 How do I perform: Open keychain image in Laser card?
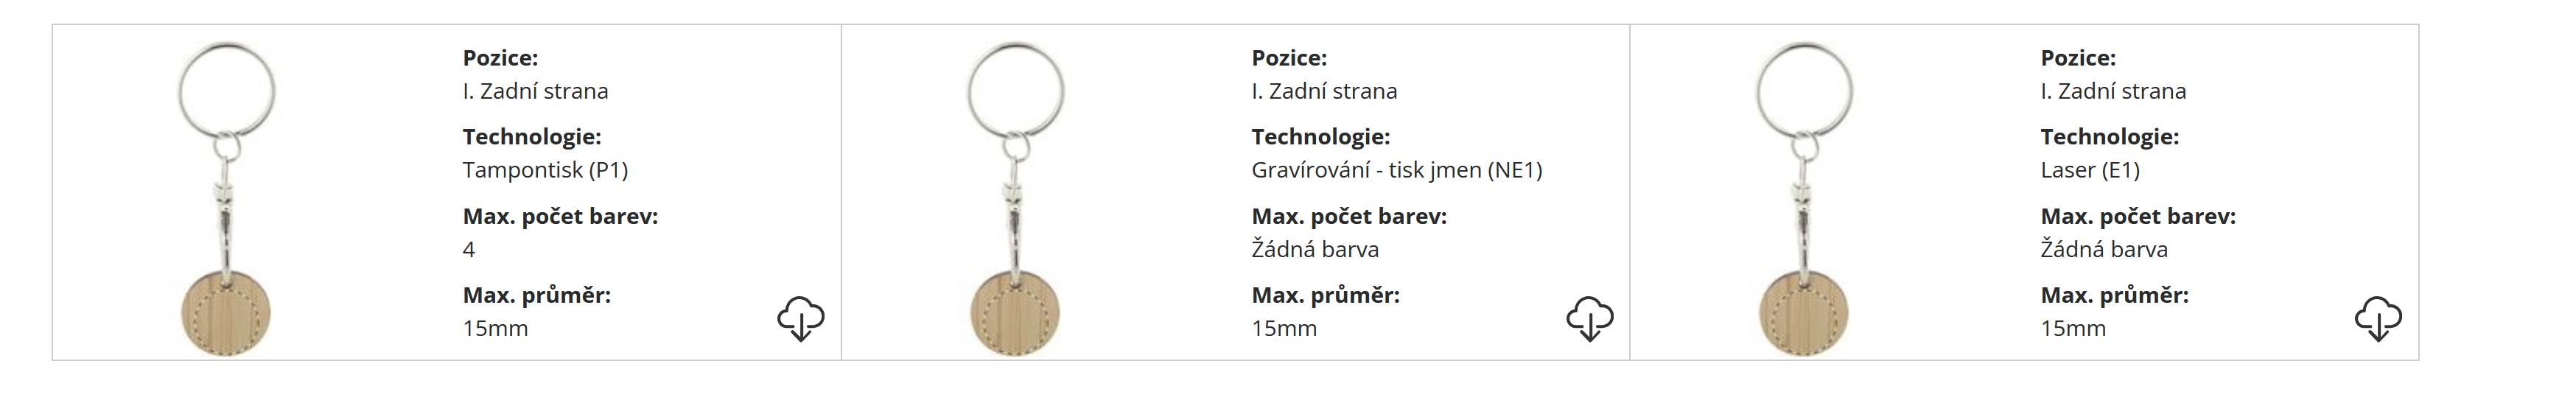pos(1804,198)
